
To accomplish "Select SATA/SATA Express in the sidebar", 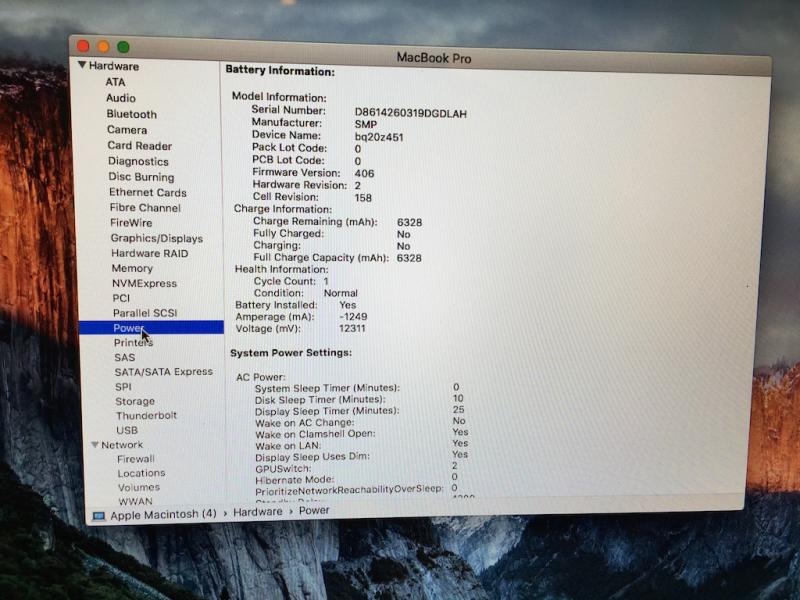I will (163, 372).
